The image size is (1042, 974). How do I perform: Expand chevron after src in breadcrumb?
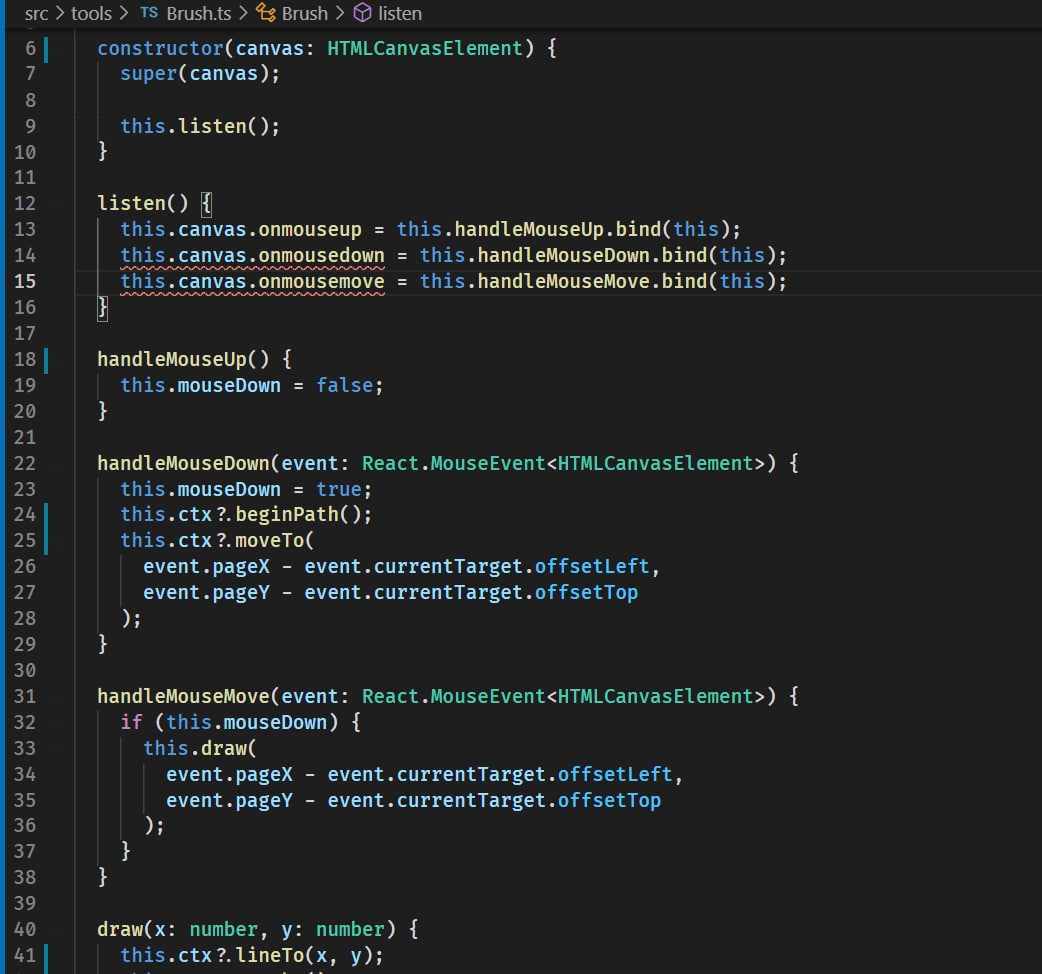60,13
